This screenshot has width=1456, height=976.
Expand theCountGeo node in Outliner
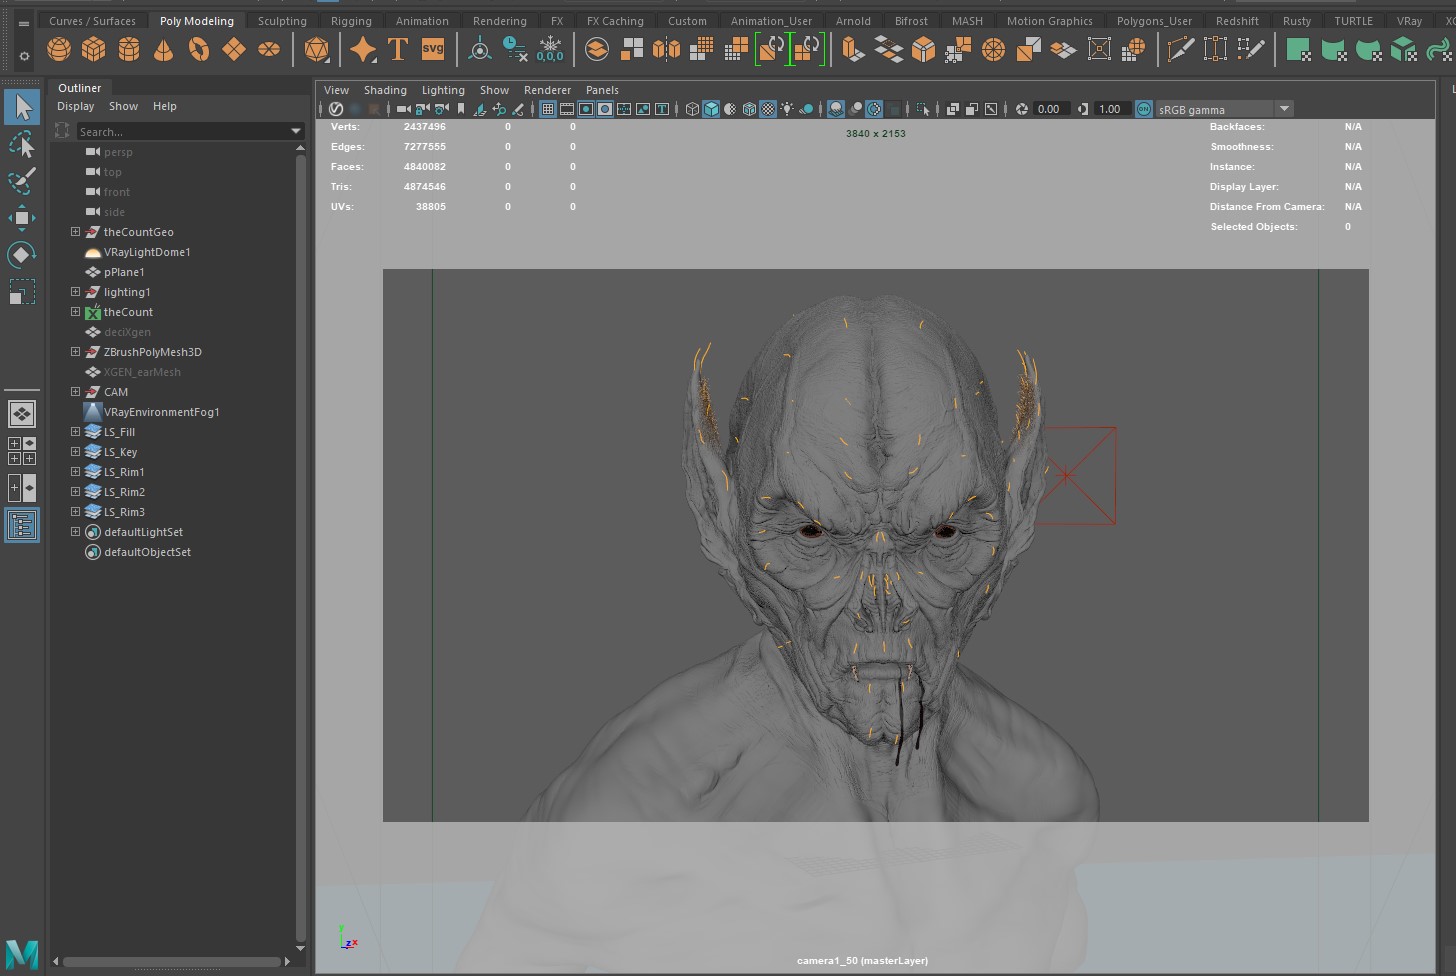pyautogui.click(x=75, y=232)
